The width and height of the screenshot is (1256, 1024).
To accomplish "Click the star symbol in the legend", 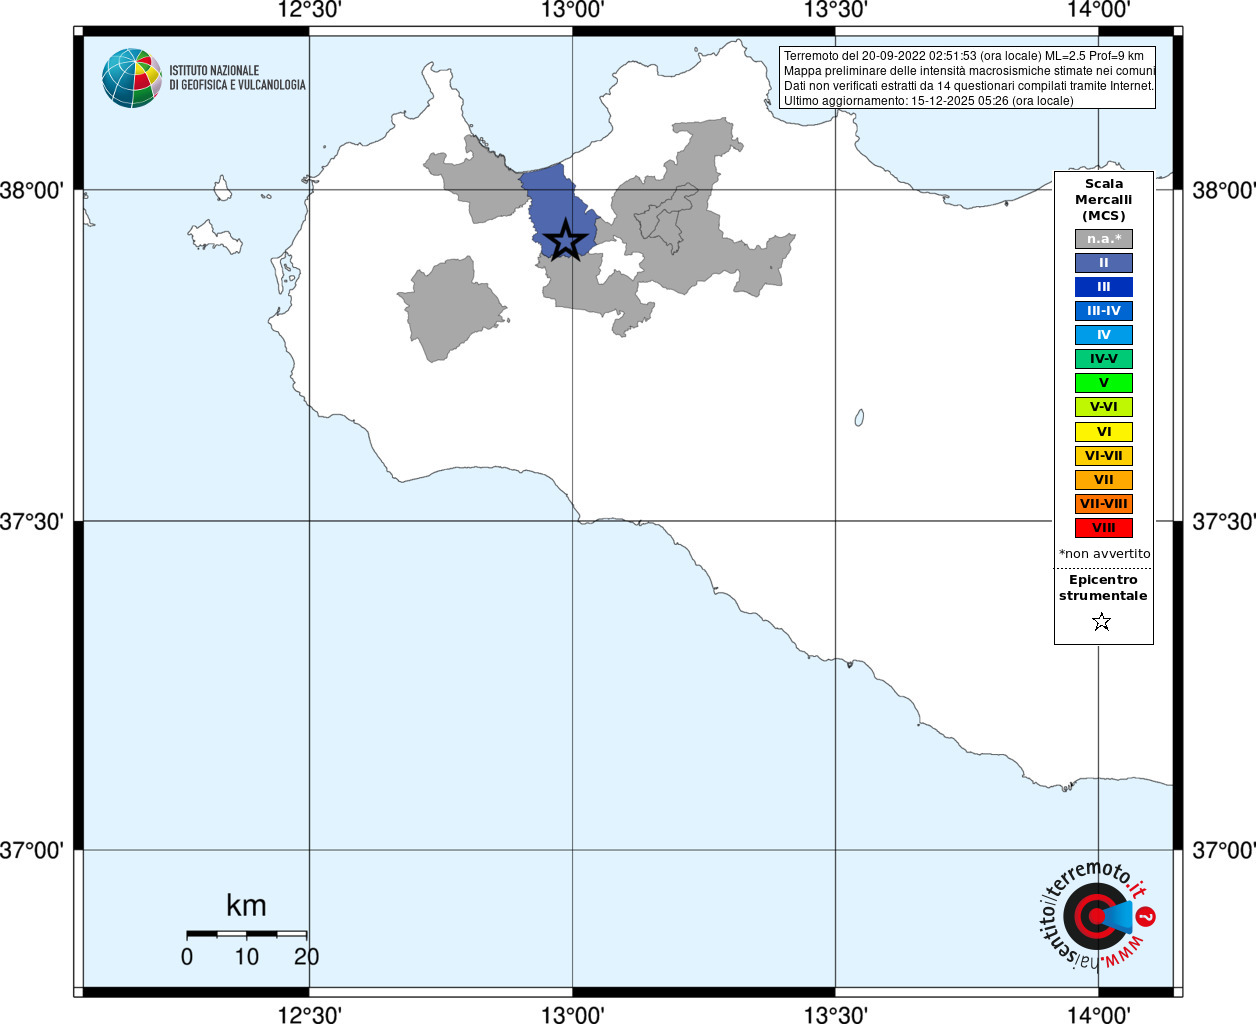I will coord(1102,622).
